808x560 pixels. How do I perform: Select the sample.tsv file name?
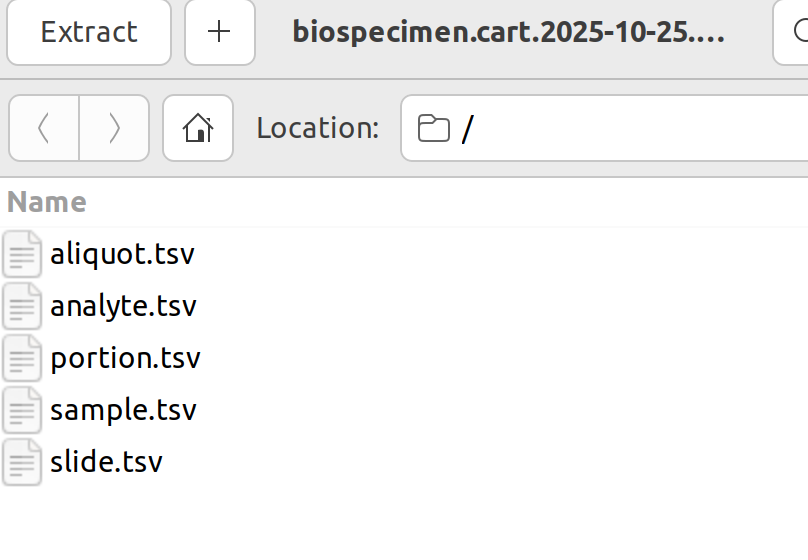pos(123,410)
